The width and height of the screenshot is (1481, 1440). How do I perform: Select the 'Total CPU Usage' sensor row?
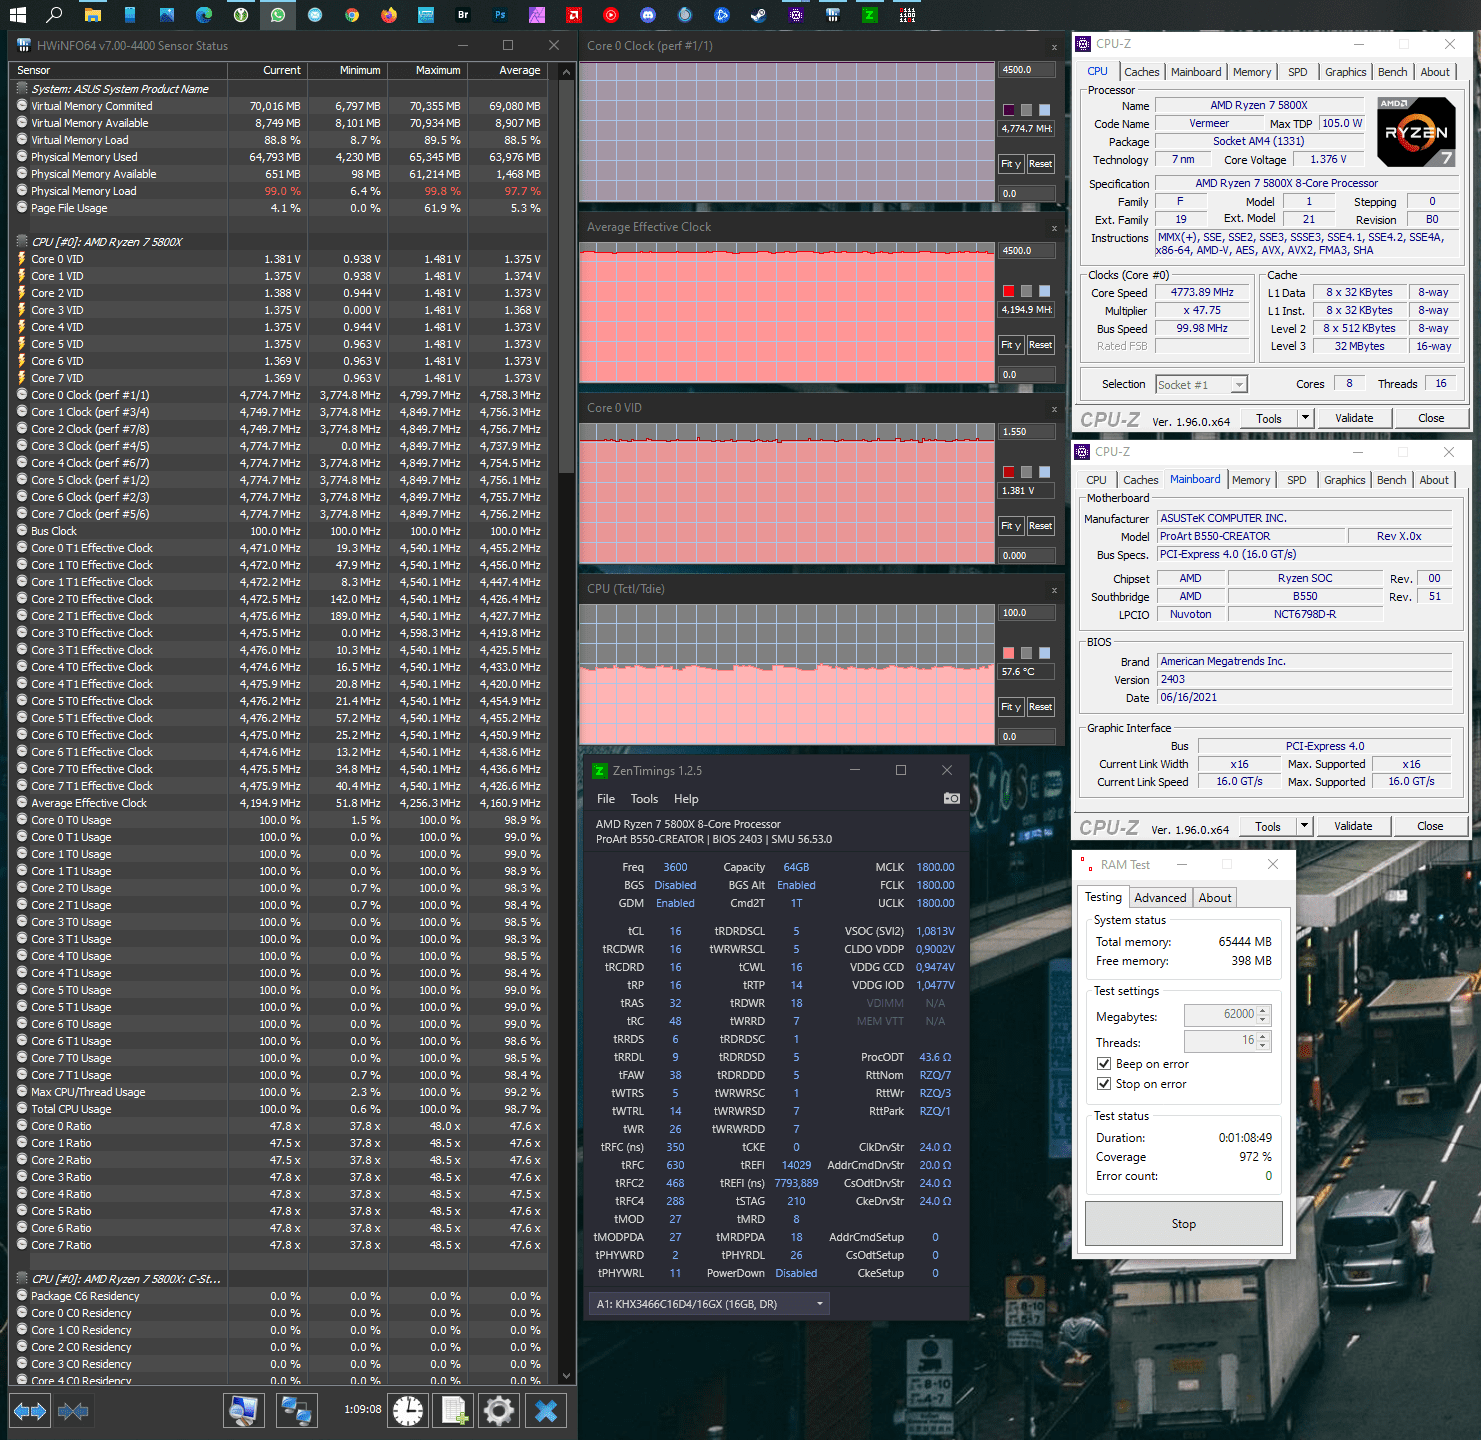click(x=280, y=1109)
